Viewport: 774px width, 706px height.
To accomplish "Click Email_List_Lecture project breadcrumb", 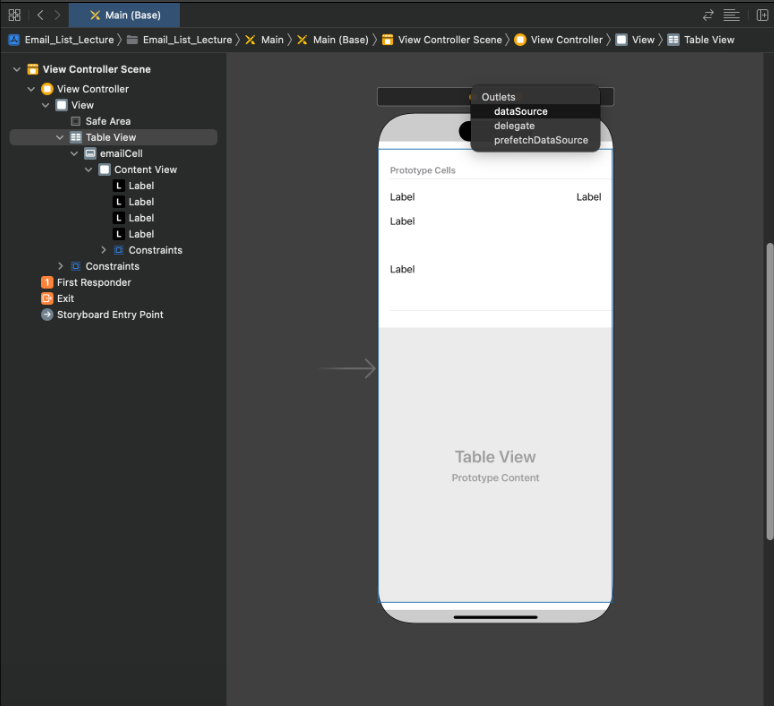I will pos(62,40).
